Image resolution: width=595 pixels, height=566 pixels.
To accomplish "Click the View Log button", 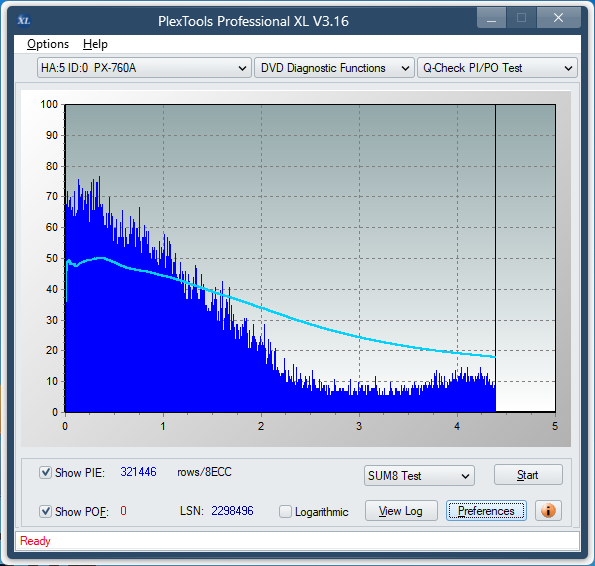I will [x=401, y=511].
